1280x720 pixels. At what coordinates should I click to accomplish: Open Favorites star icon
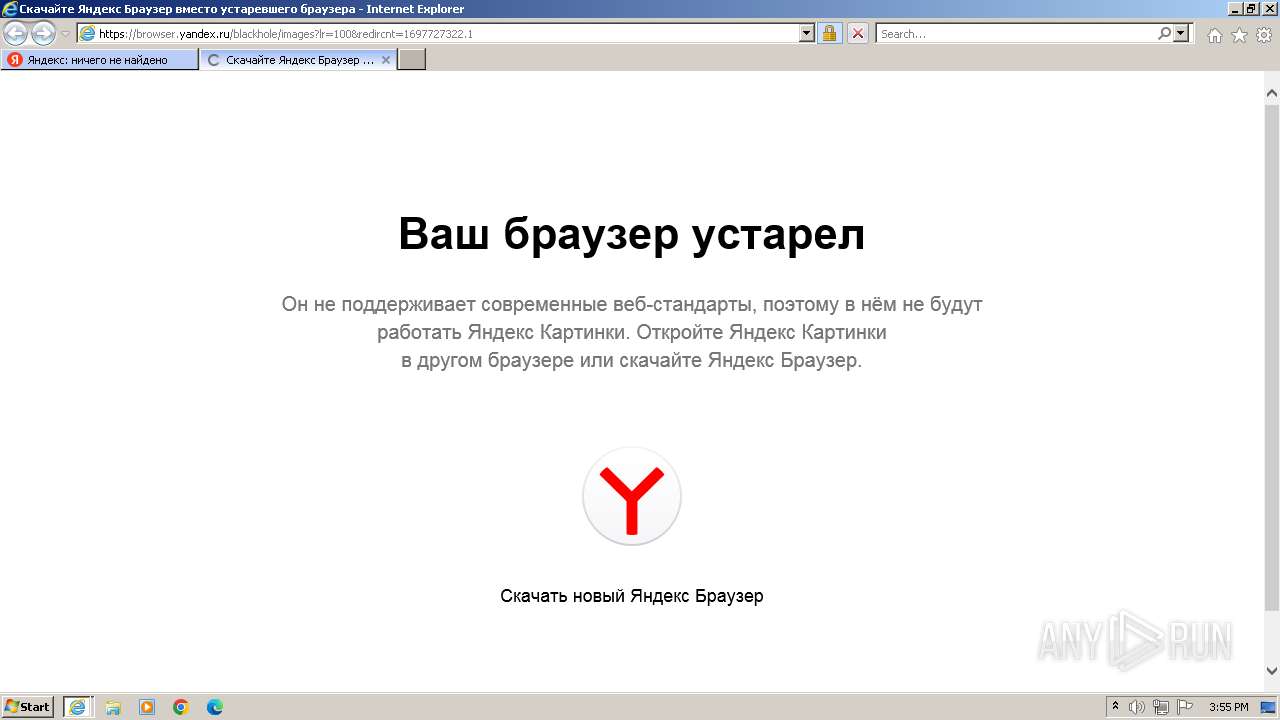coord(1239,35)
